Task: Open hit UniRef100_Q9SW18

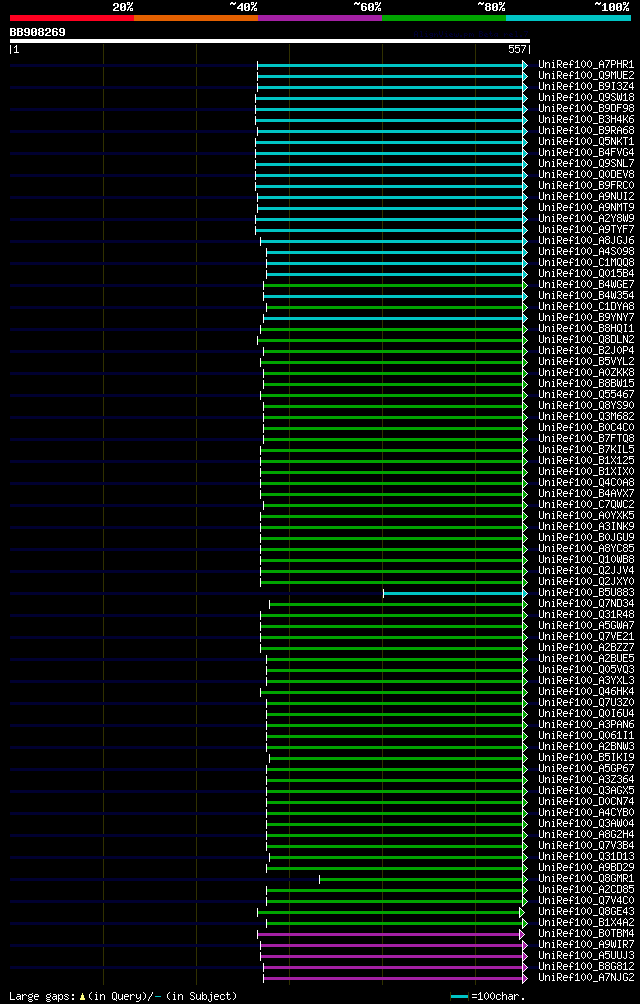Action: (x=586, y=97)
